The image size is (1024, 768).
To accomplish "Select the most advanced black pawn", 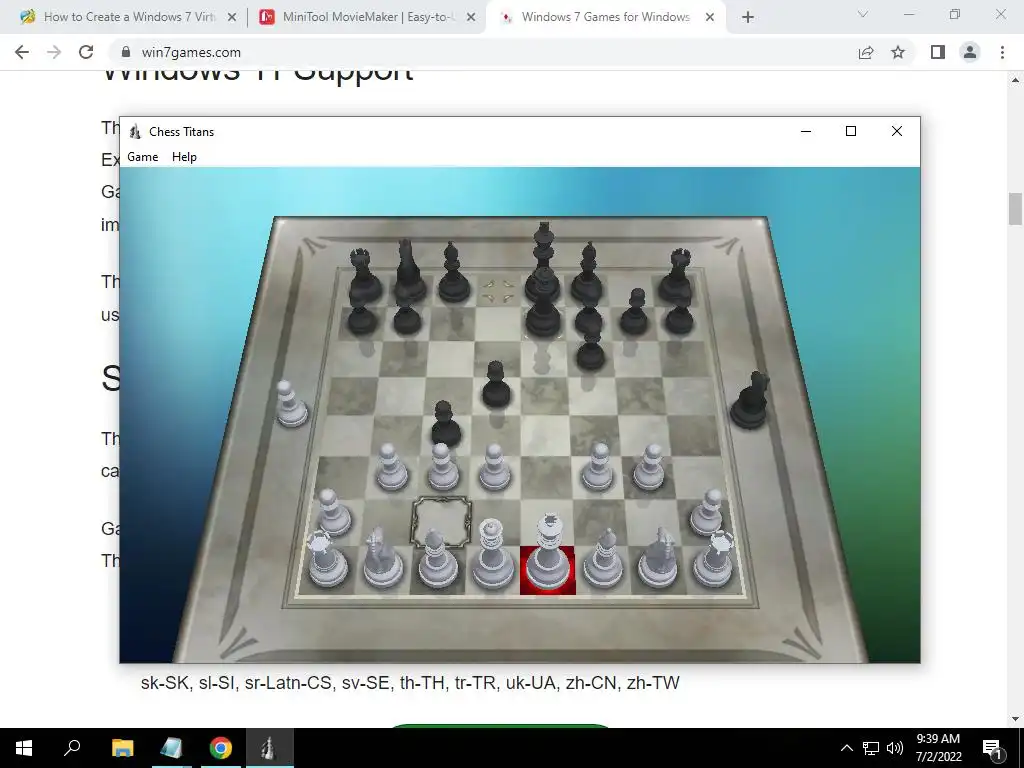I will (446, 423).
